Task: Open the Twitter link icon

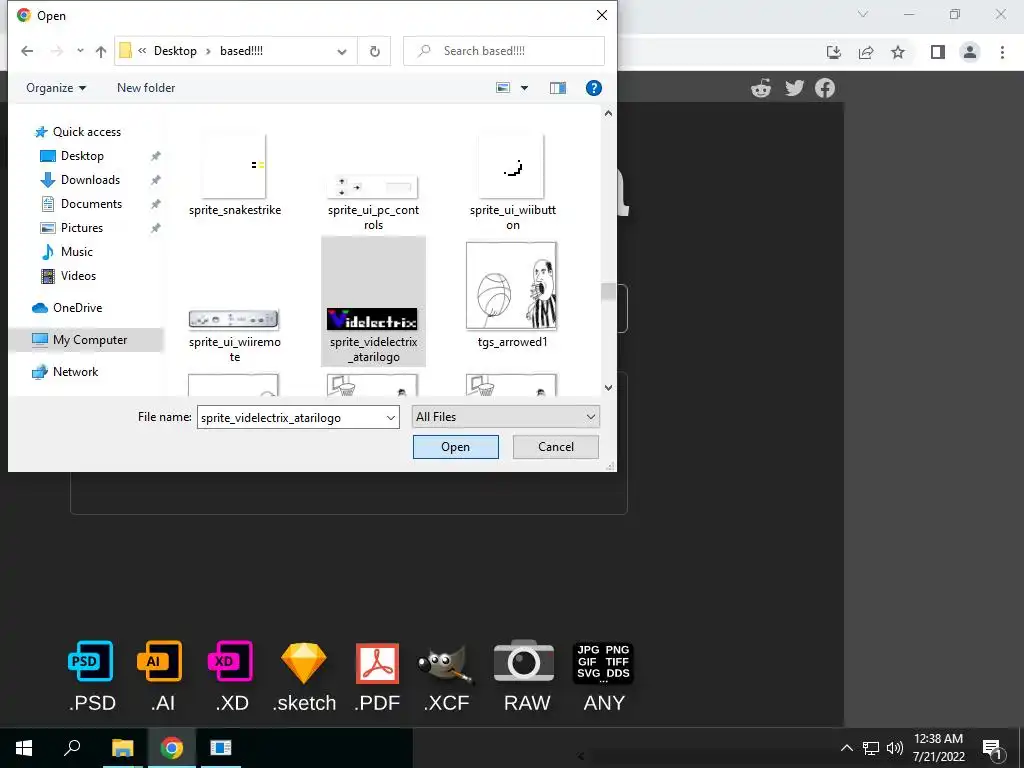Action: 794,88
